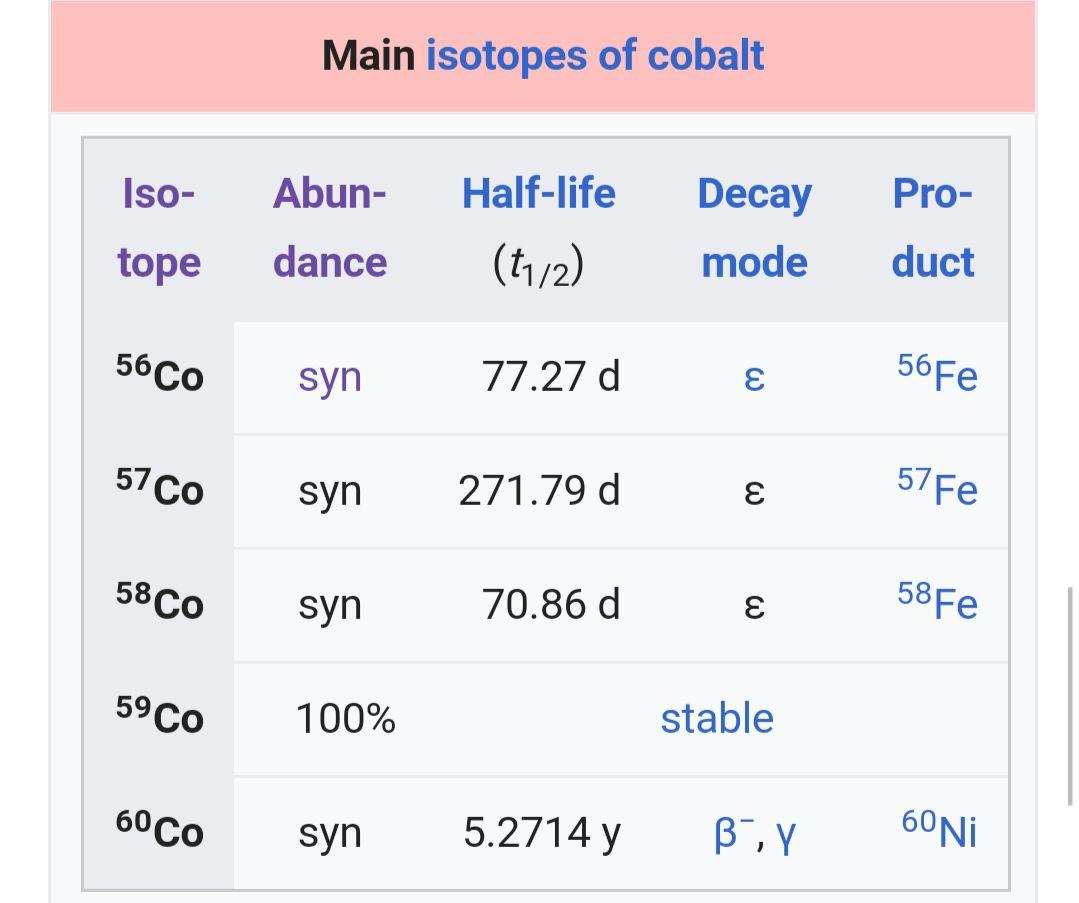1079x903 pixels.
Task: Select the 57Co isotope row label
Action: (x=159, y=489)
